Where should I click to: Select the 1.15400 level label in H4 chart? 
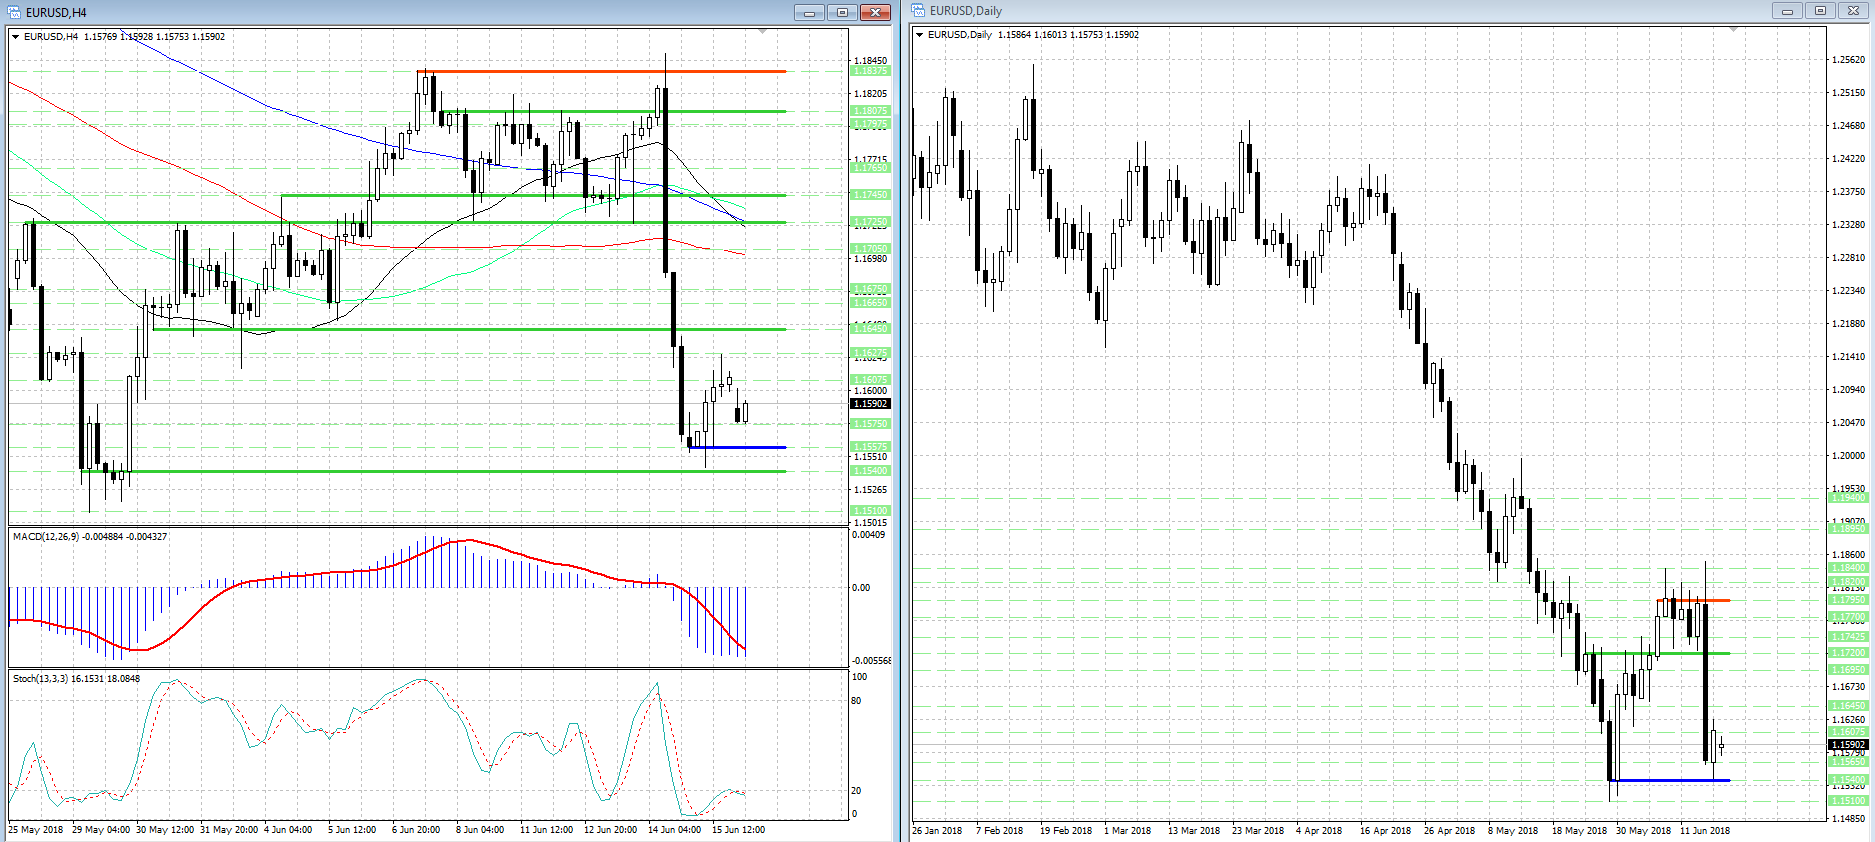coord(870,471)
